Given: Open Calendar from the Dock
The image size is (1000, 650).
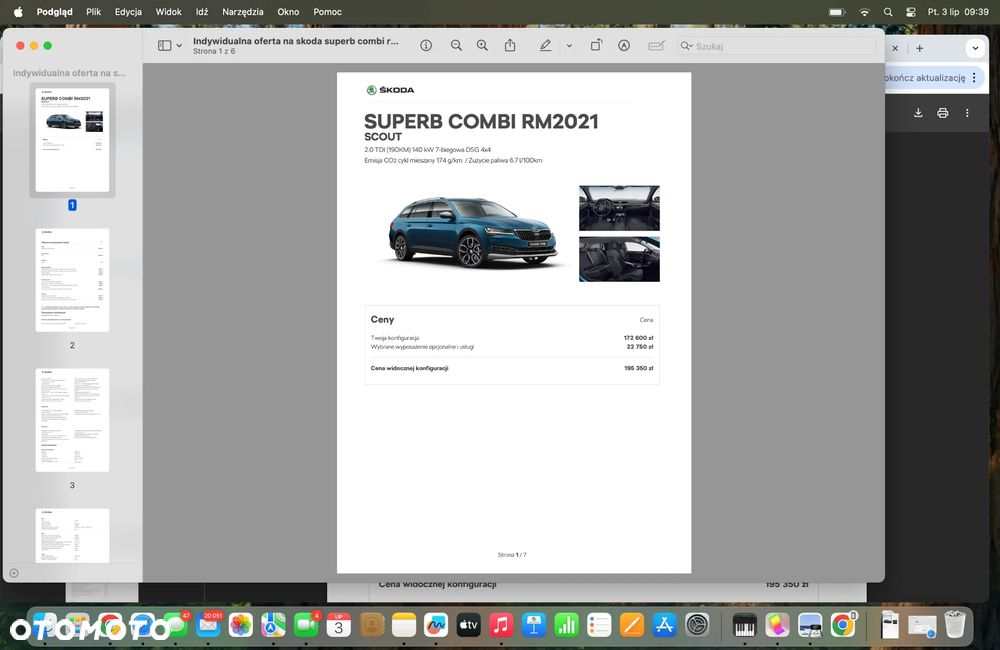Looking at the screenshot, I should 339,625.
